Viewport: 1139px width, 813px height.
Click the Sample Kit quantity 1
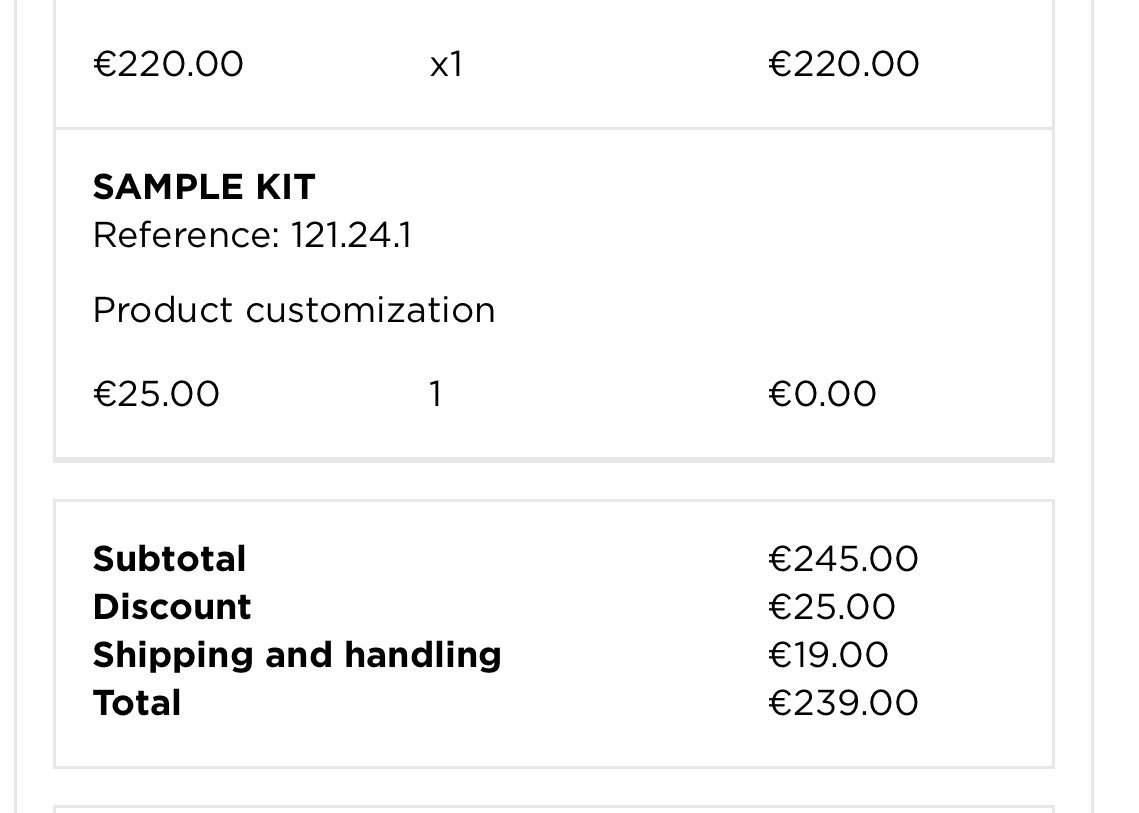point(435,395)
